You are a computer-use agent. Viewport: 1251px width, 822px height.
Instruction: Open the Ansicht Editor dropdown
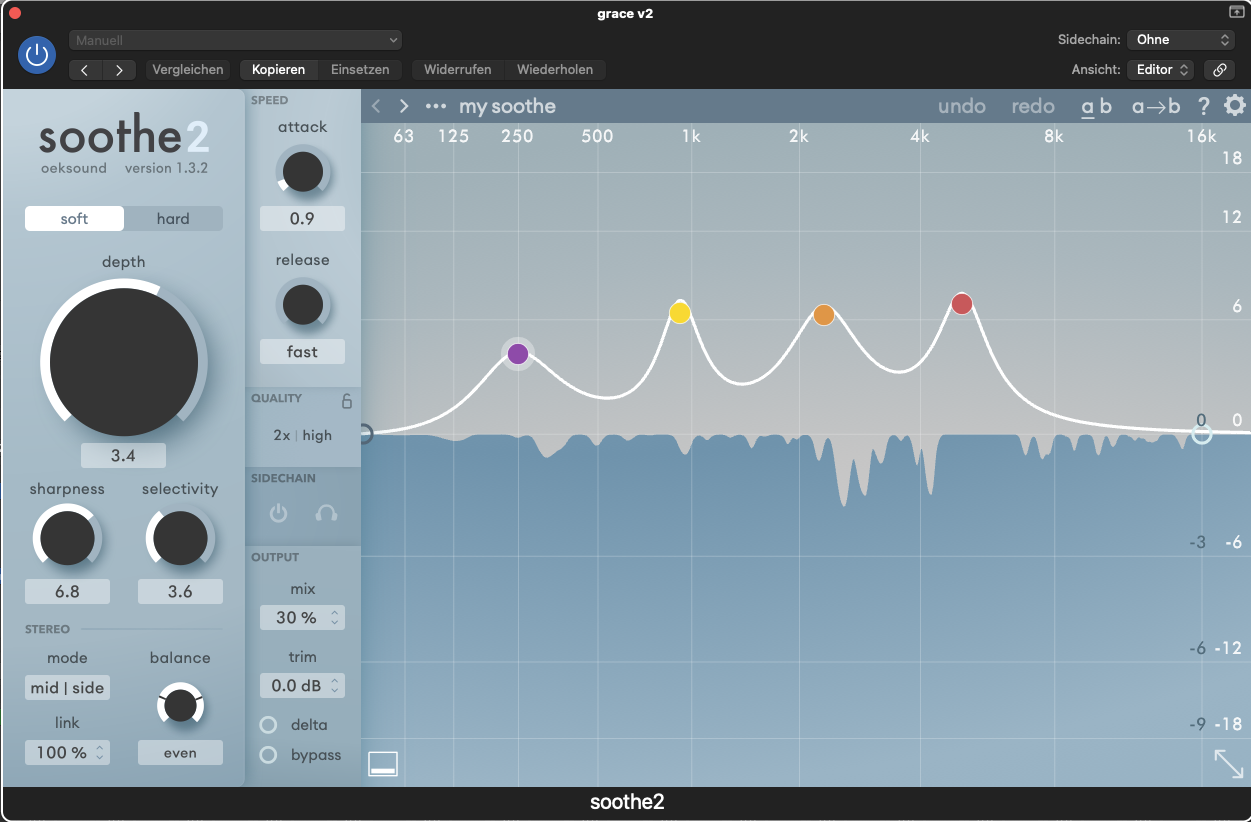1160,70
